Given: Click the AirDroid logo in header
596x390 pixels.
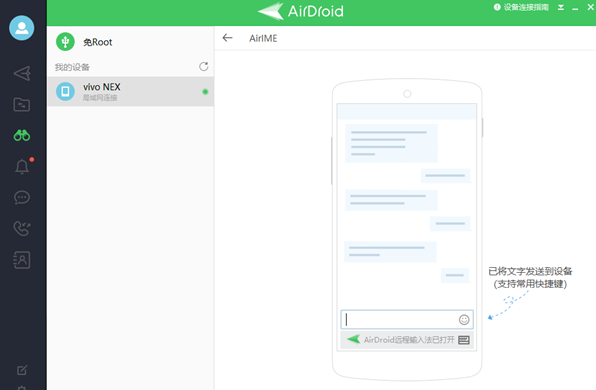Looking at the screenshot, I should (300, 11).
